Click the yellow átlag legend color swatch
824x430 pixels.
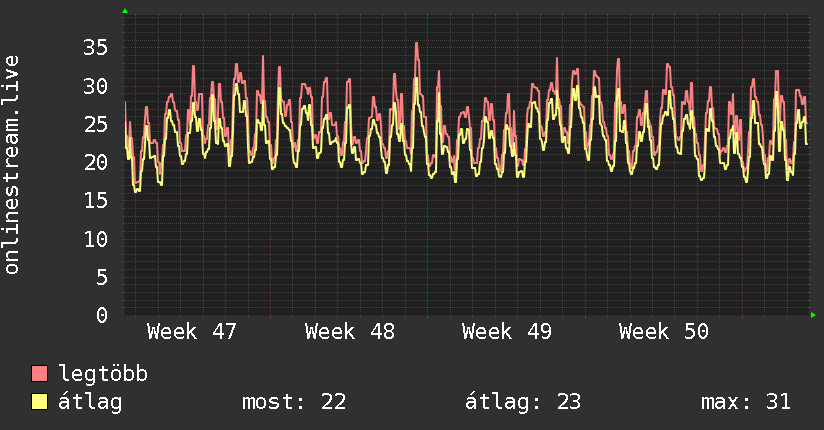pos(40,402)
